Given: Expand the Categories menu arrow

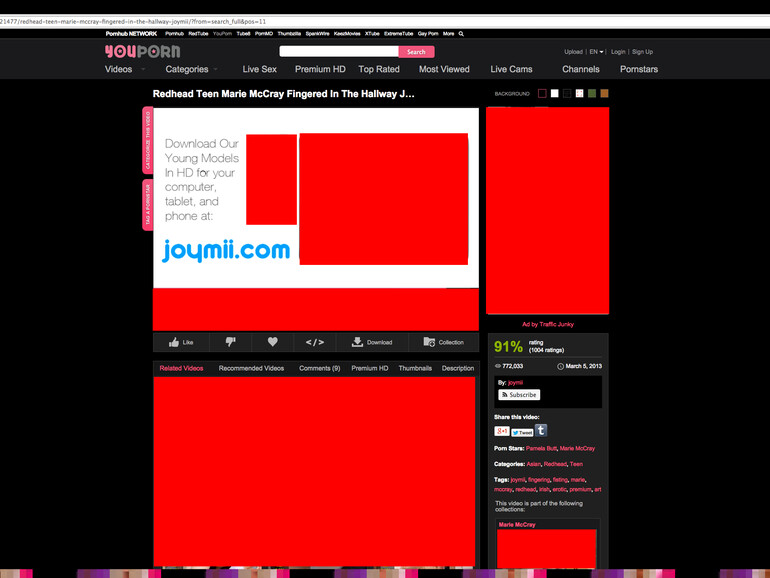Looking at the screenshot, I should (216, 69).
